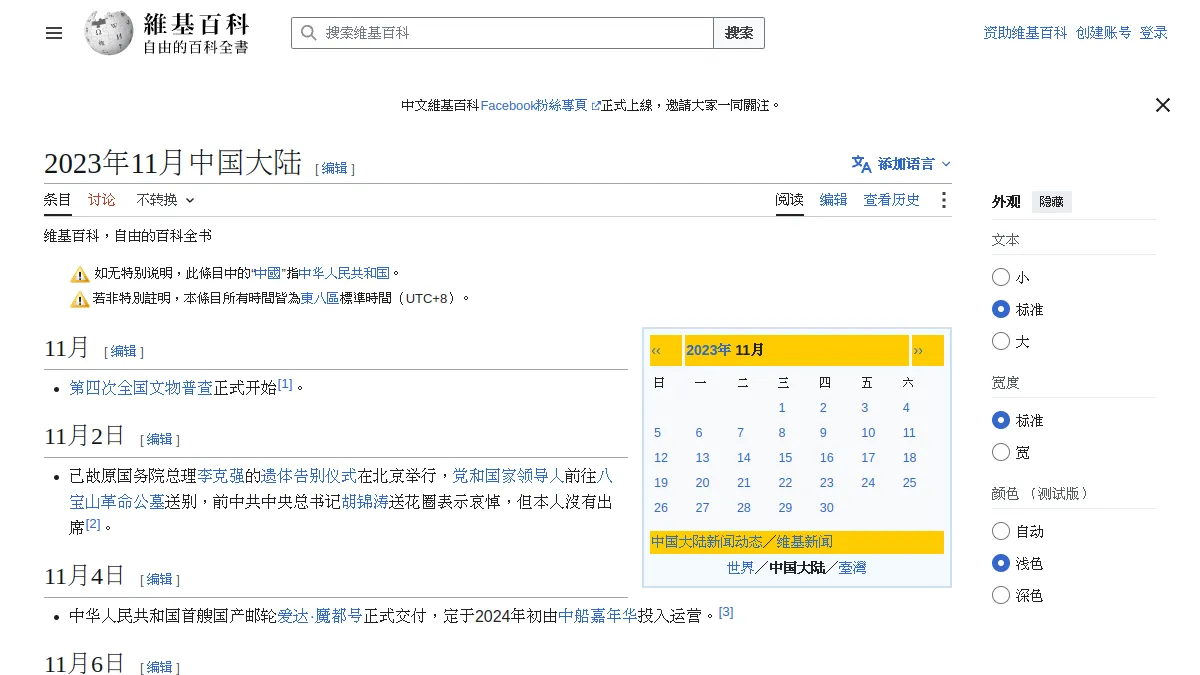
Task: Open the Facebook粉絲專頁 link
Action: pos(540,105)
